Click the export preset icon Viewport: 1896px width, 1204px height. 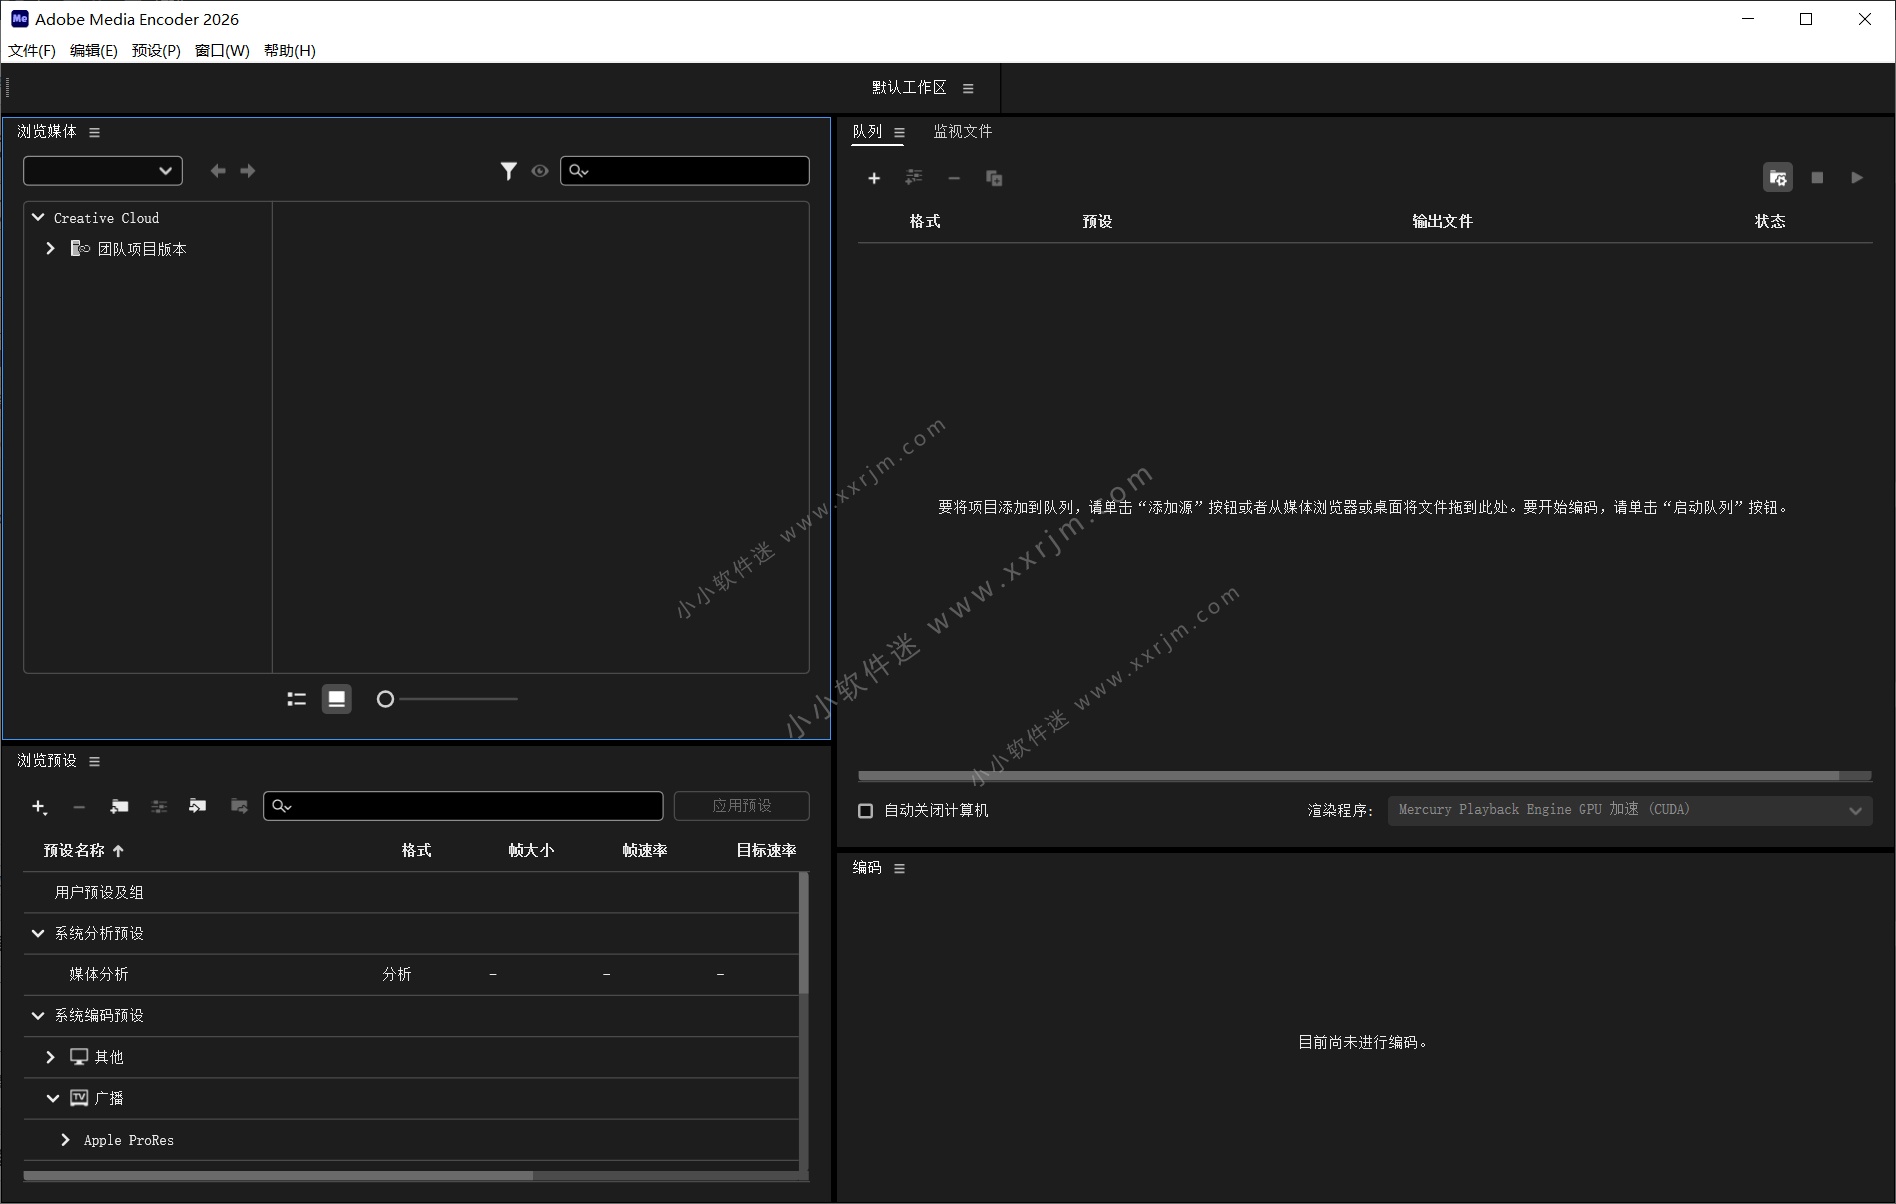(238, 806)
